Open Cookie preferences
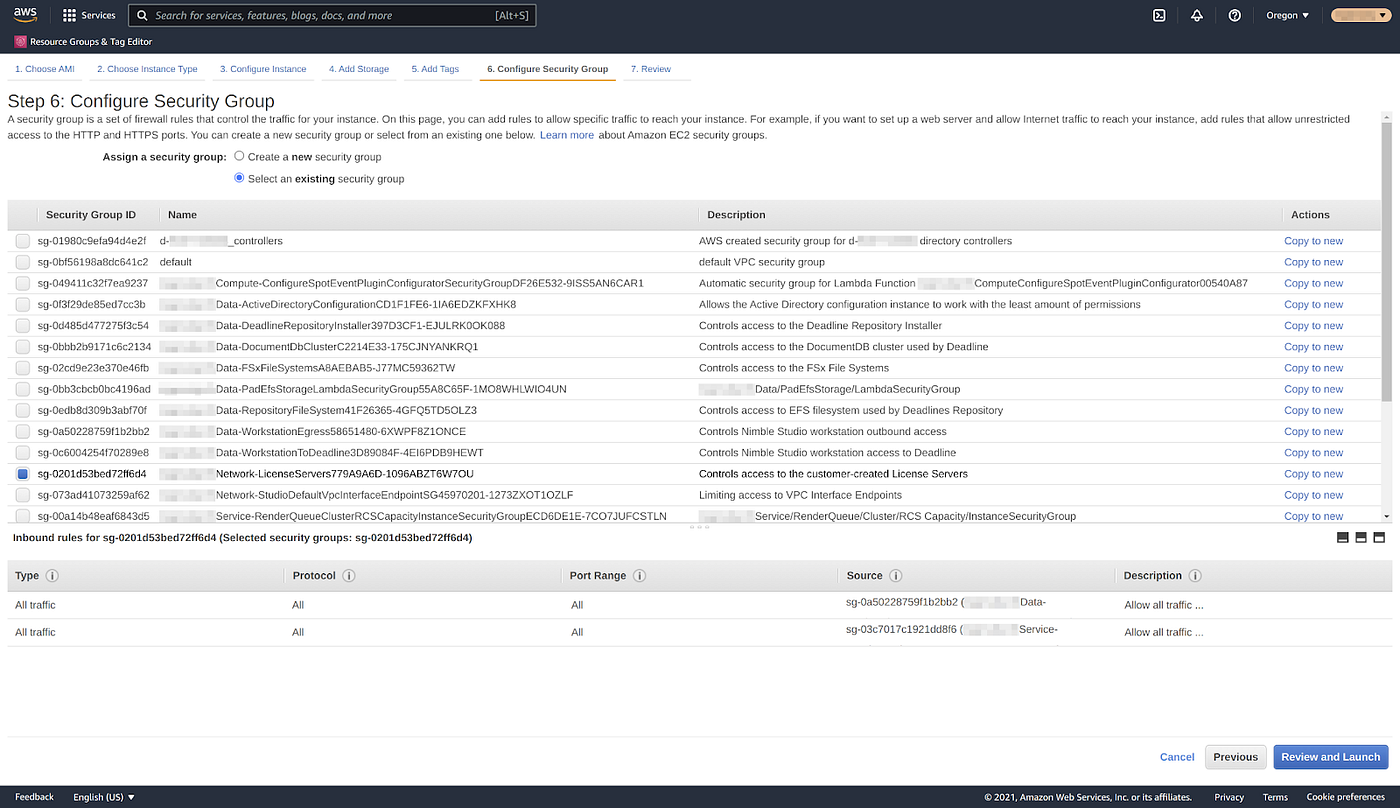 click(1346, 797)
